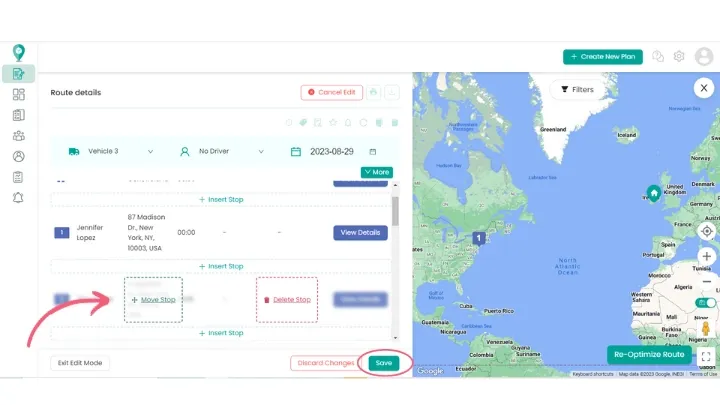Click the Move Stop link
Image resolution: width=720 pixels, height=405 pixels.
(x=154, y=299)
